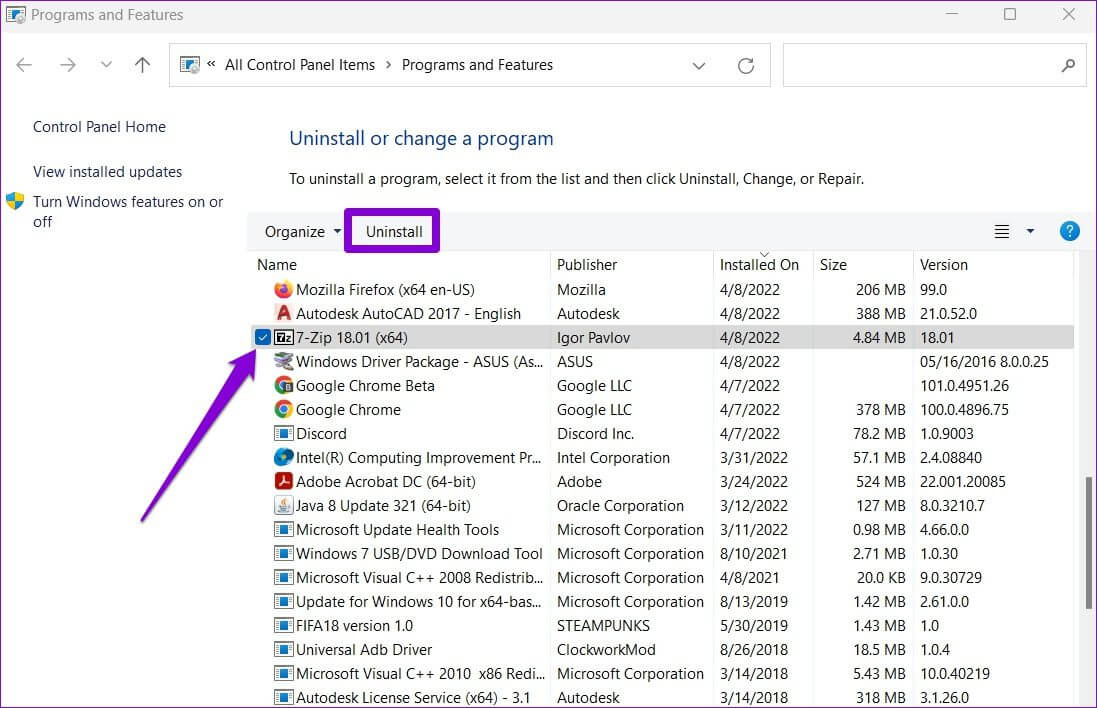Click the Microsoft Visual C++ 2008 Redistributable icon
The image size is (1097, 708).
click(283, 578)
